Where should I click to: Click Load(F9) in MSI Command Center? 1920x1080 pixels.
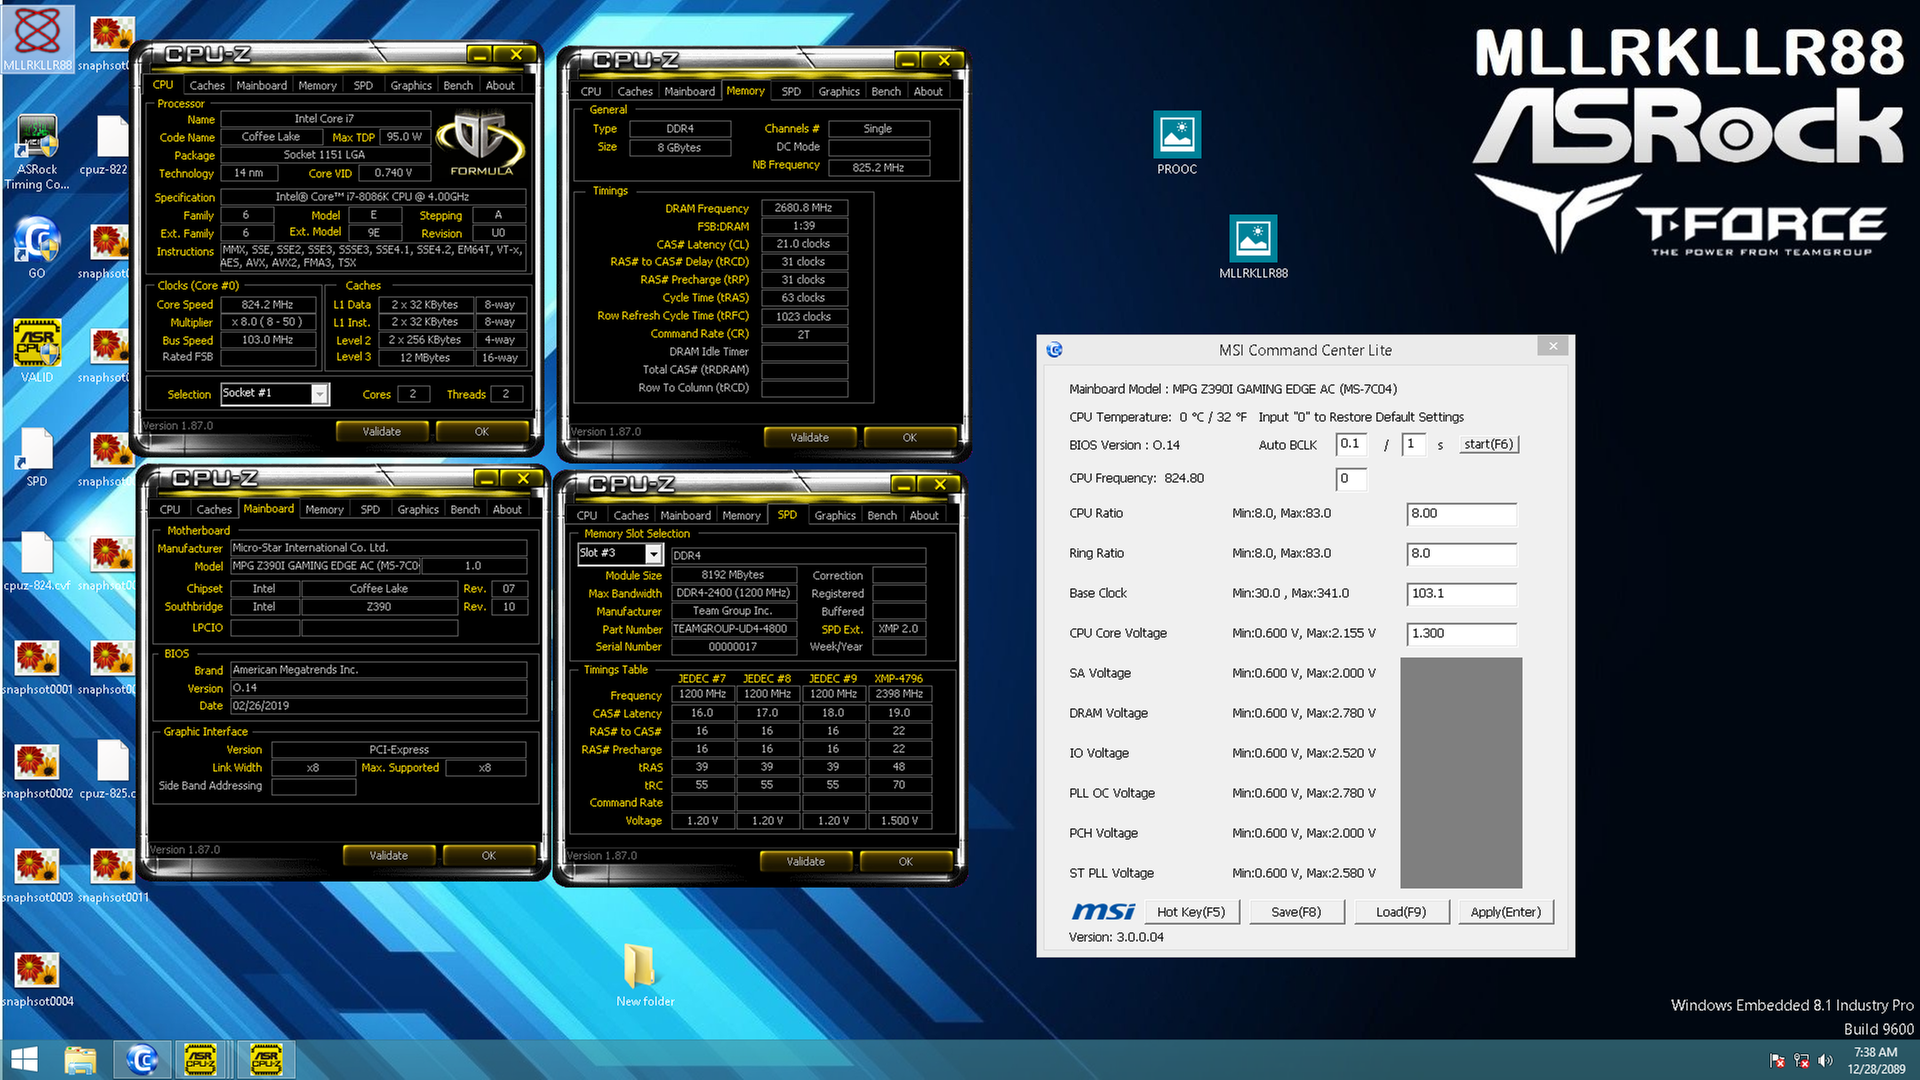[1401, 912]
